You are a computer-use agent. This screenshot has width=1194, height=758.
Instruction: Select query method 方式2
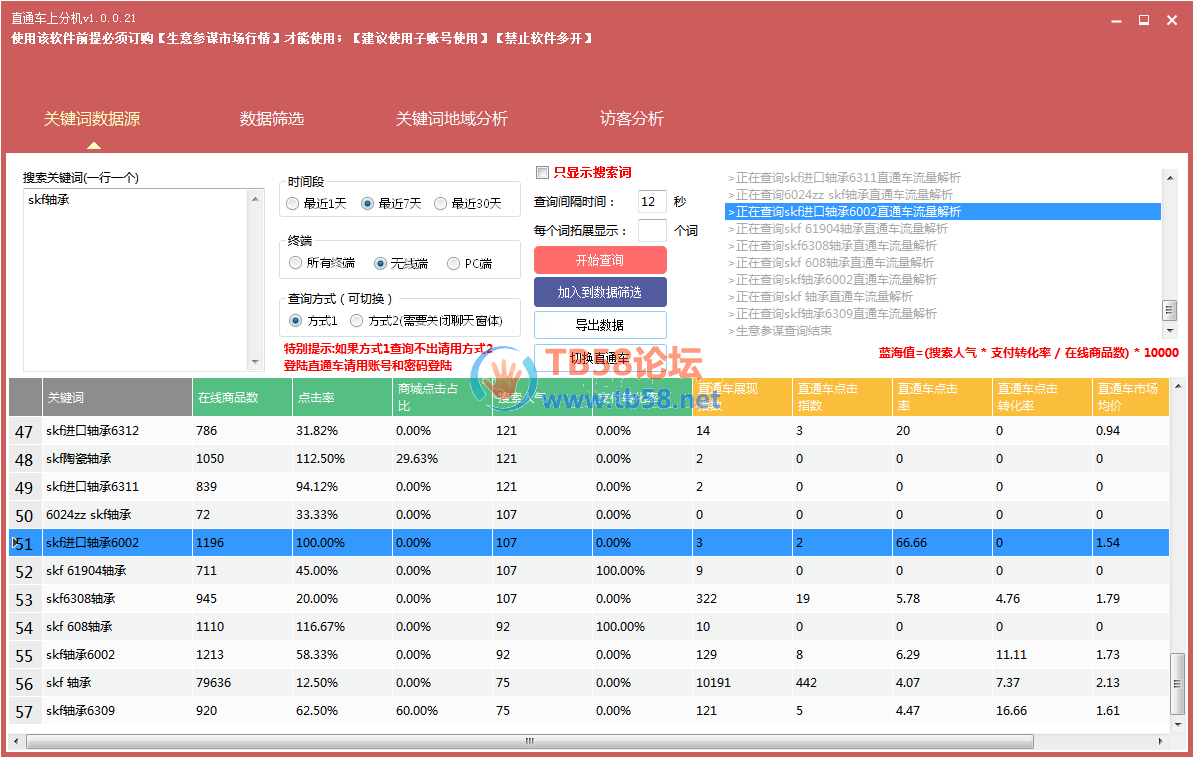(426, 321)
